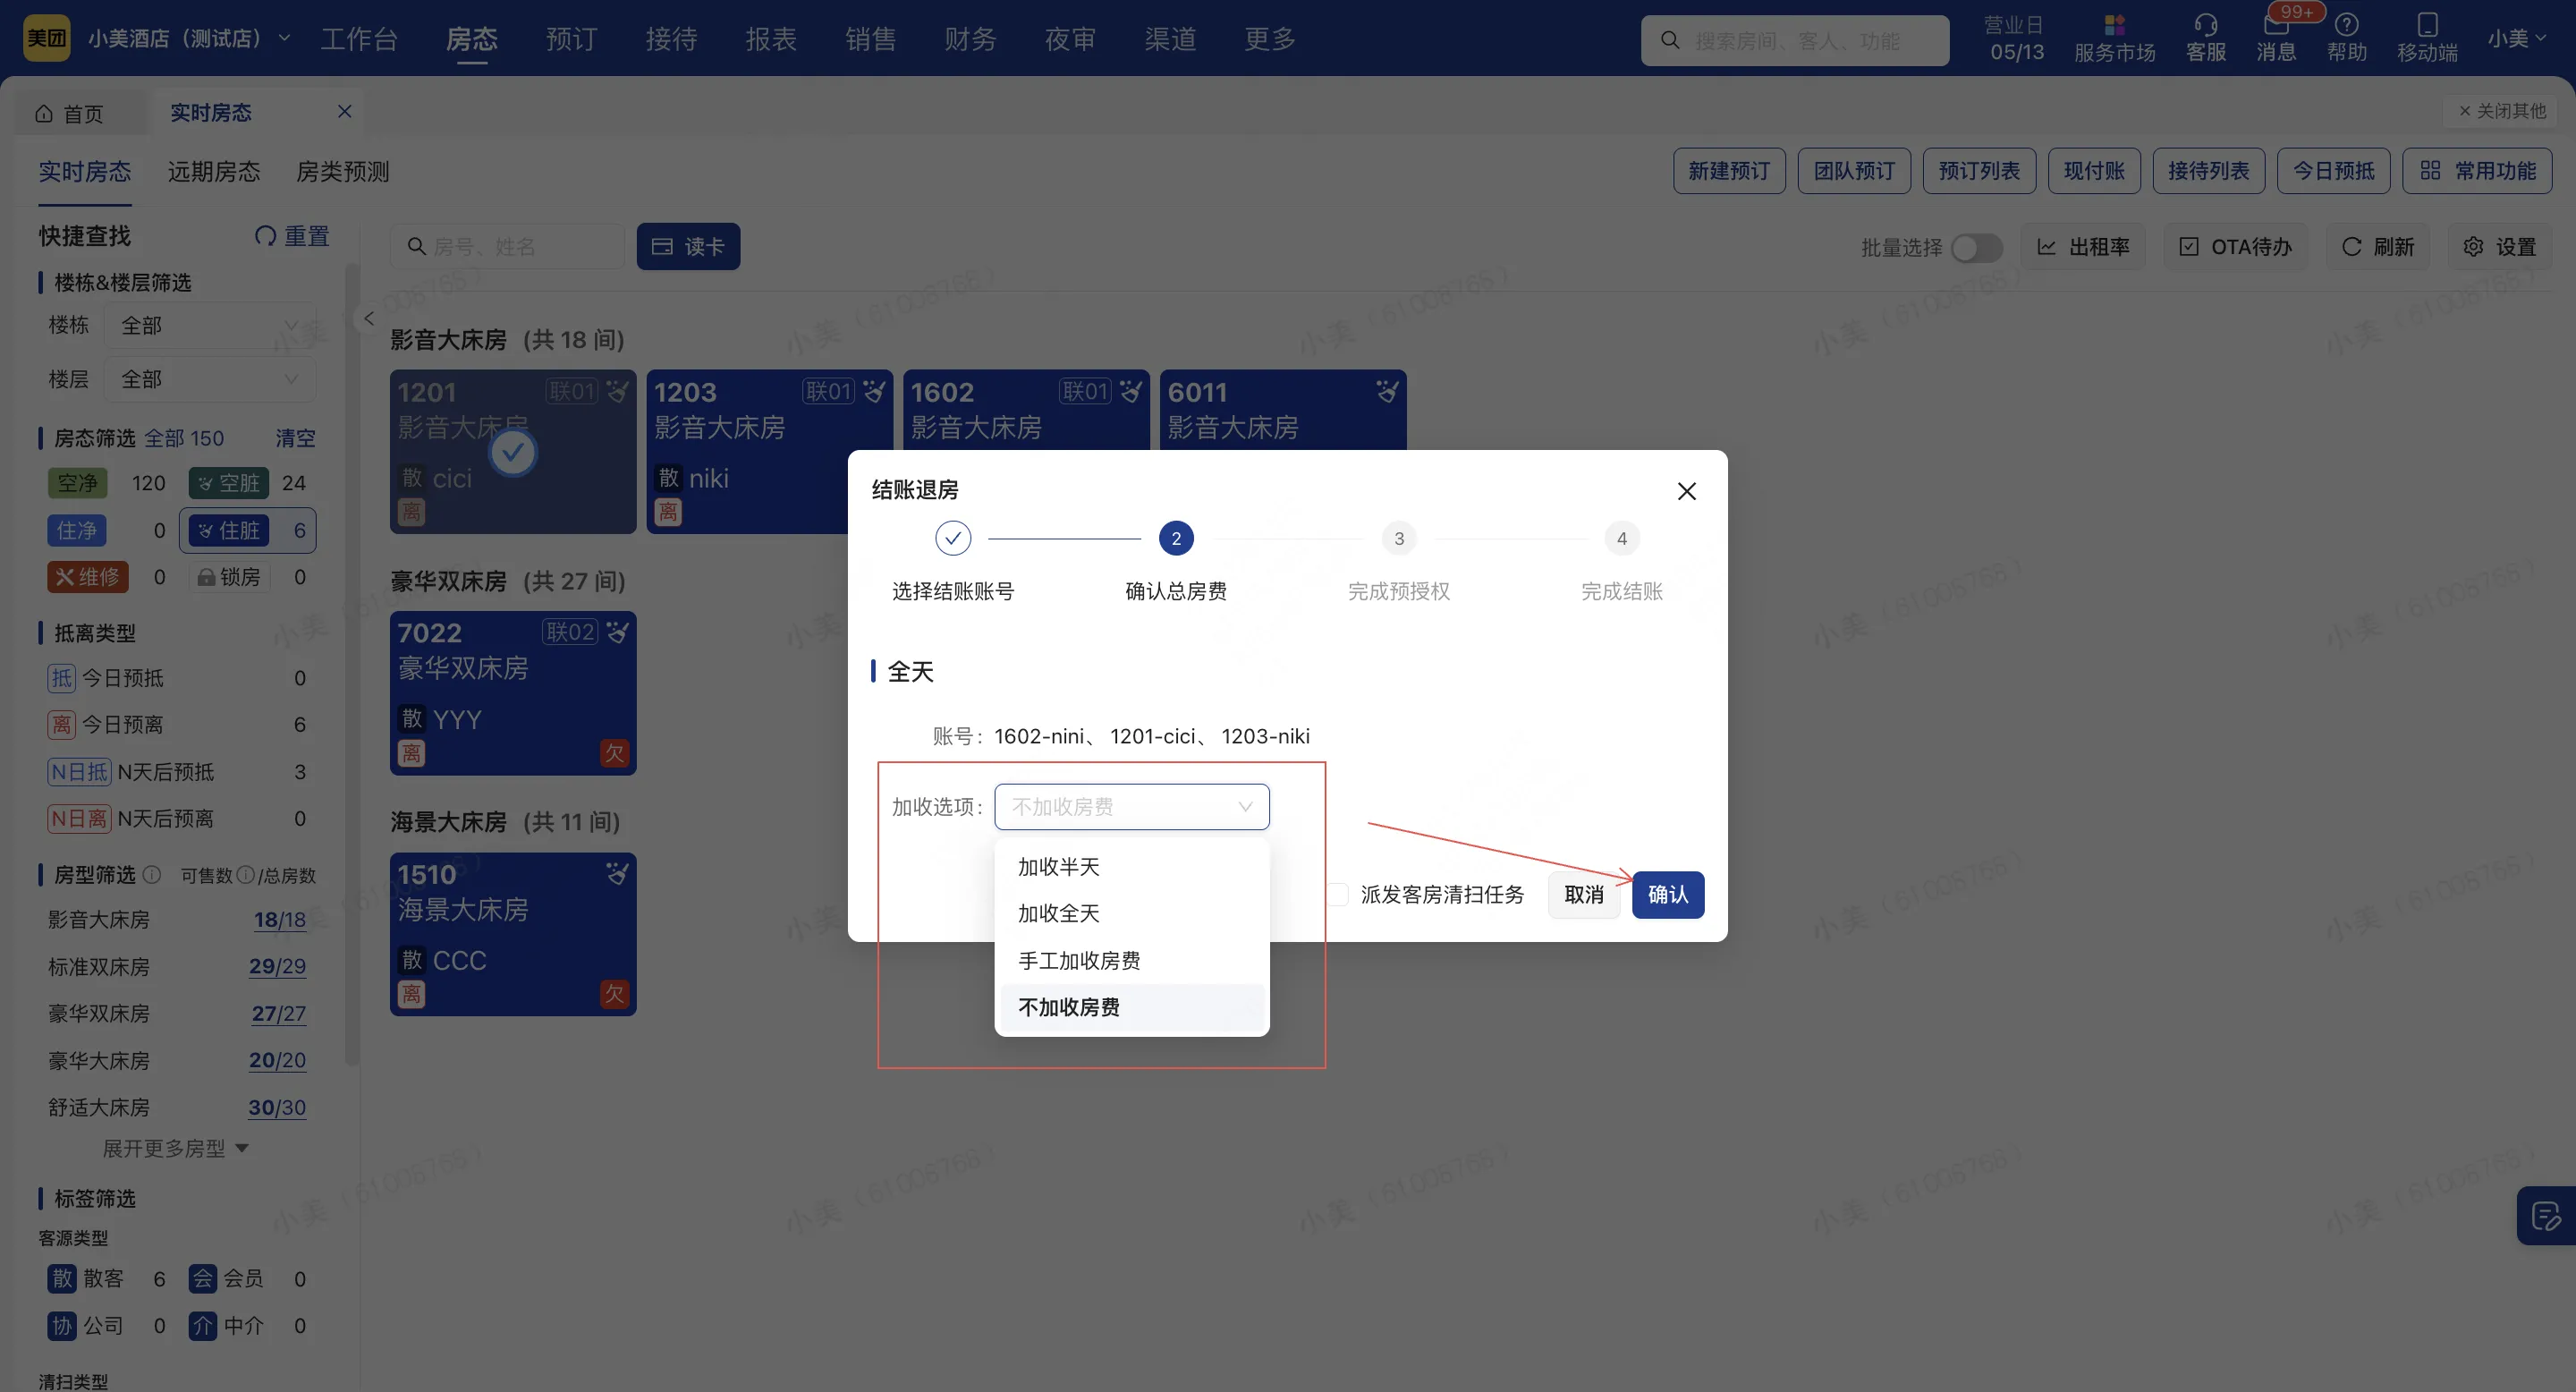Click the 房号、姓名 search field
The height and width of the screenshot is (1392, 2576).
(506, 246)
